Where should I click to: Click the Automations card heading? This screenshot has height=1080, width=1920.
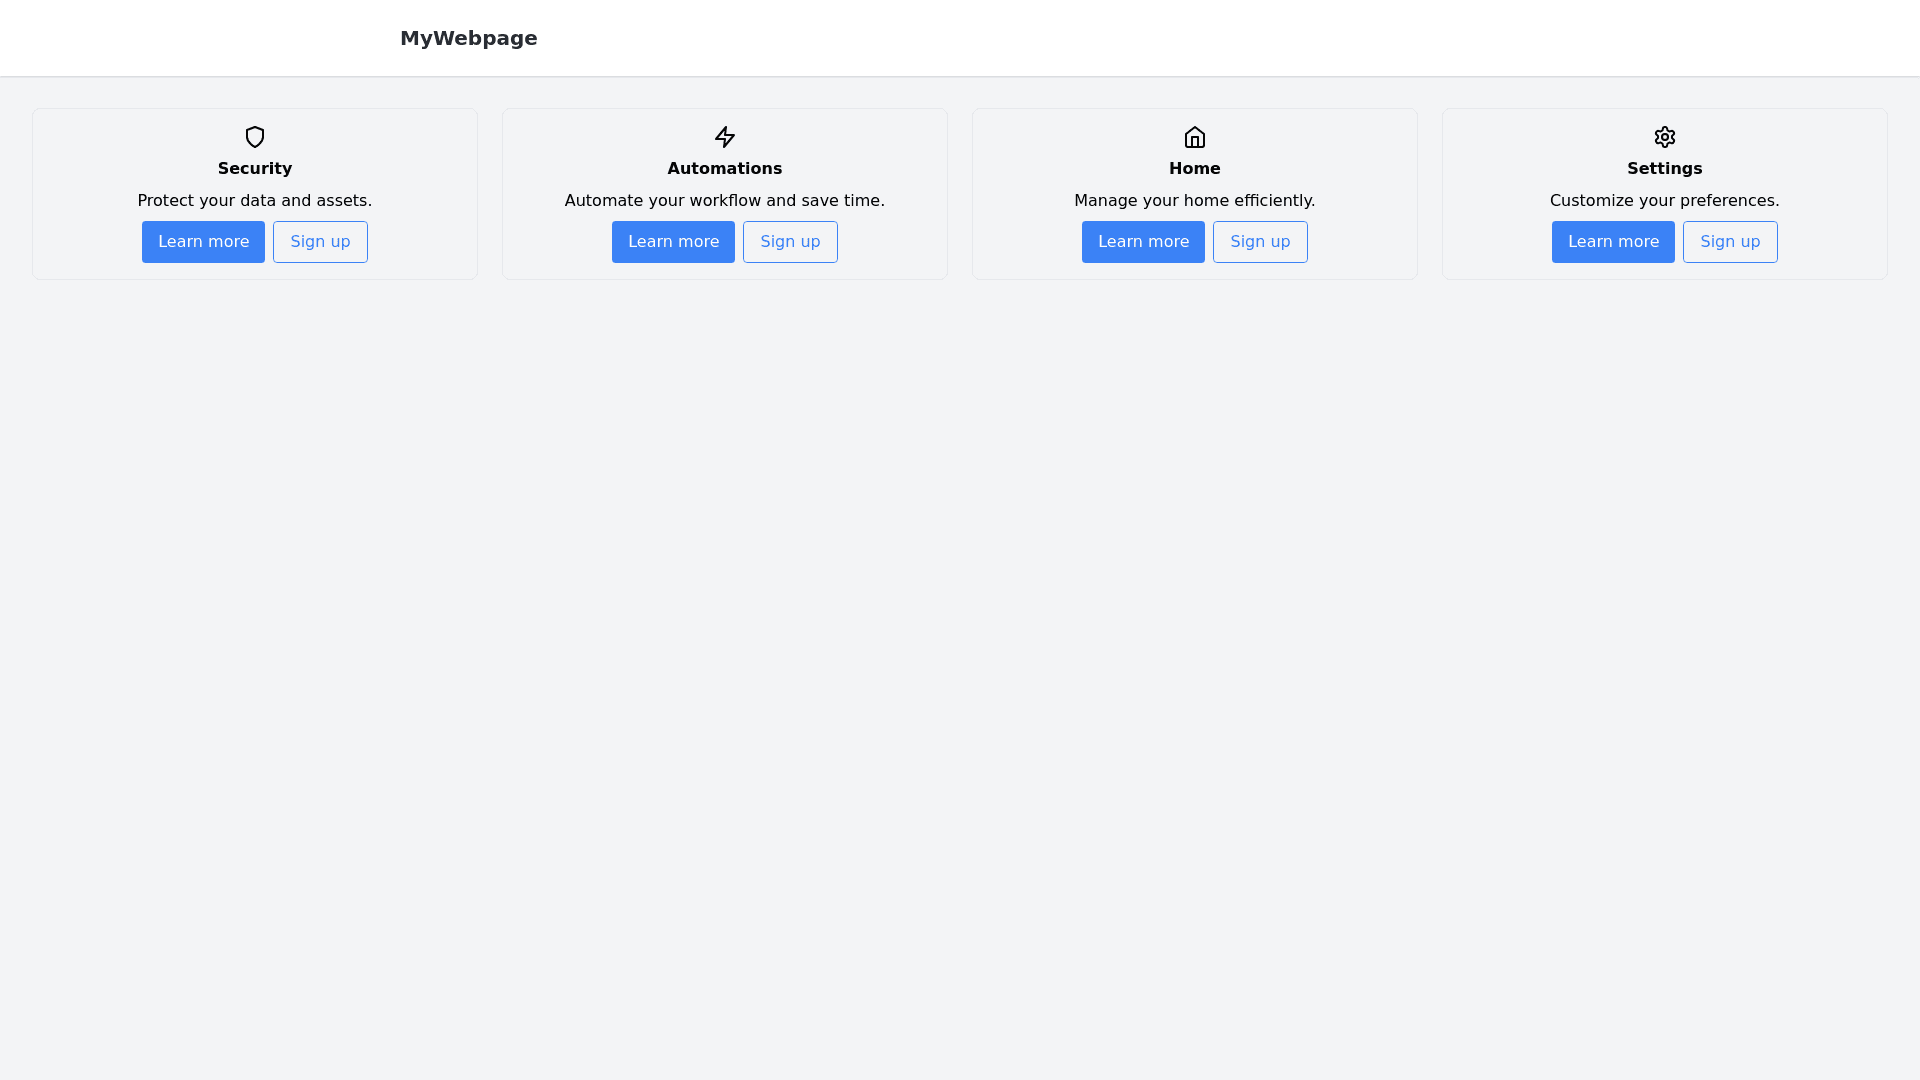click(725, 169)
